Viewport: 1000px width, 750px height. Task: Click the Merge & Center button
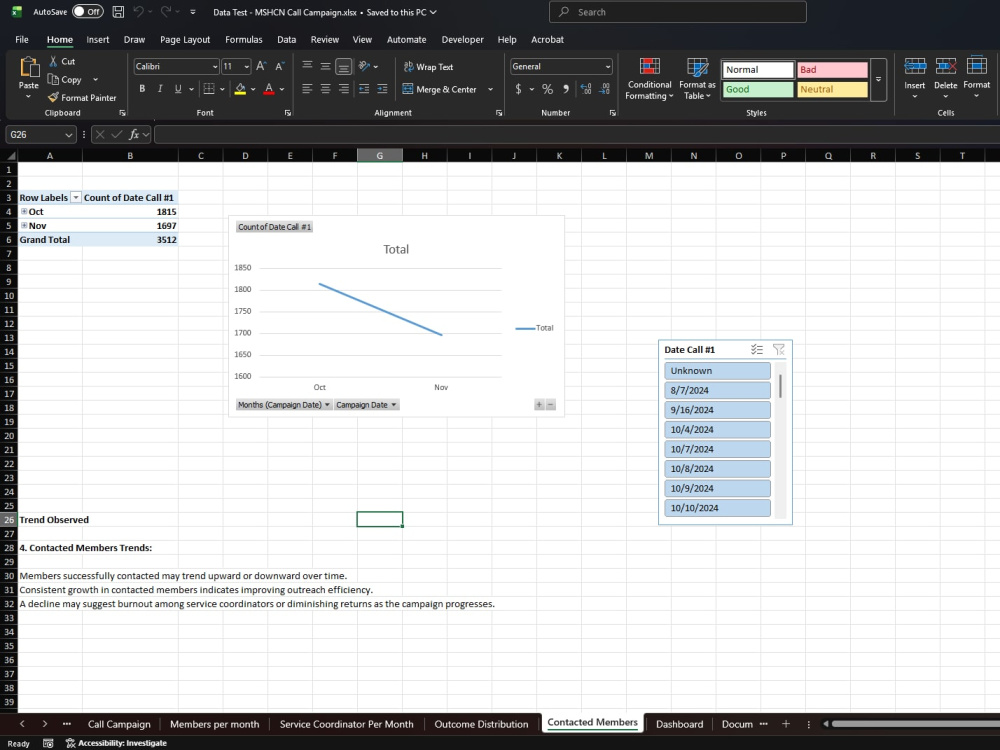(440, 89)
